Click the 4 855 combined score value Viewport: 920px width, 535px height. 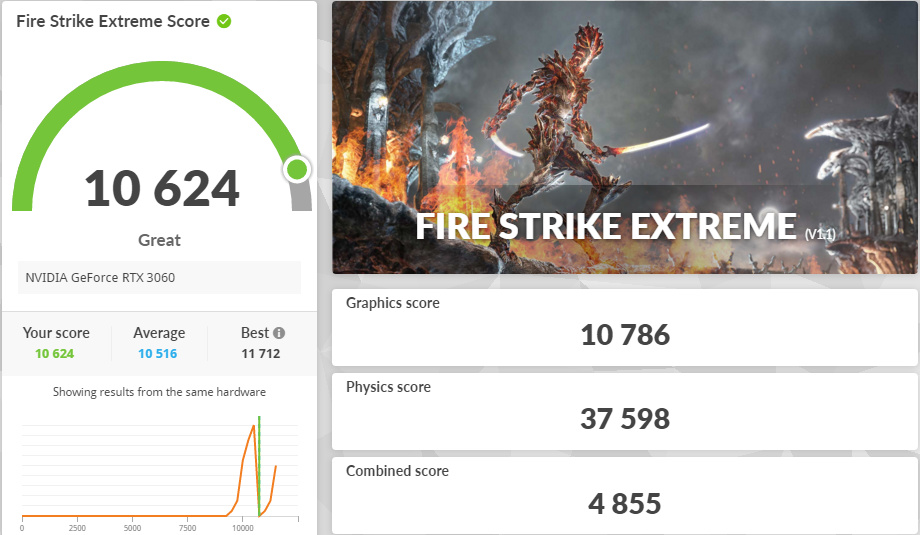pos(625,504)
